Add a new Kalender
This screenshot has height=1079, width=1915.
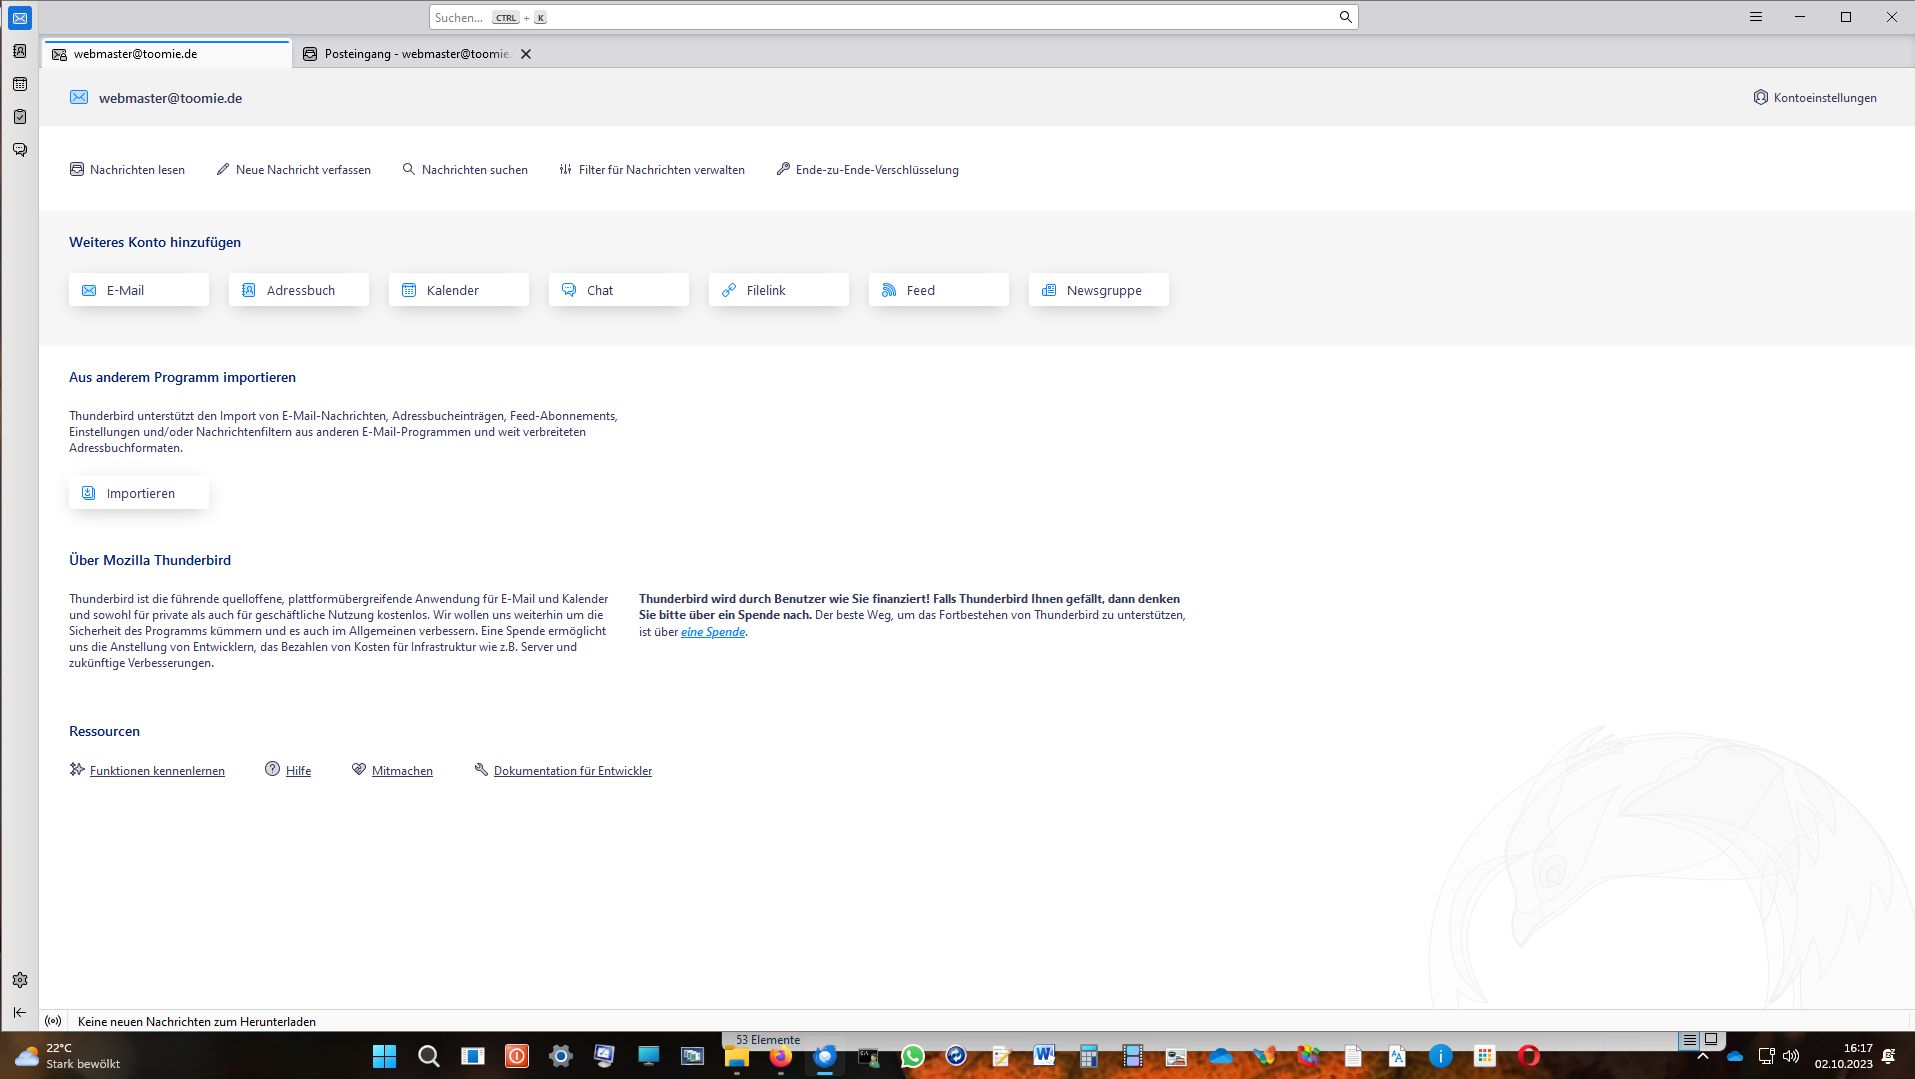click(x=459, y=290)
